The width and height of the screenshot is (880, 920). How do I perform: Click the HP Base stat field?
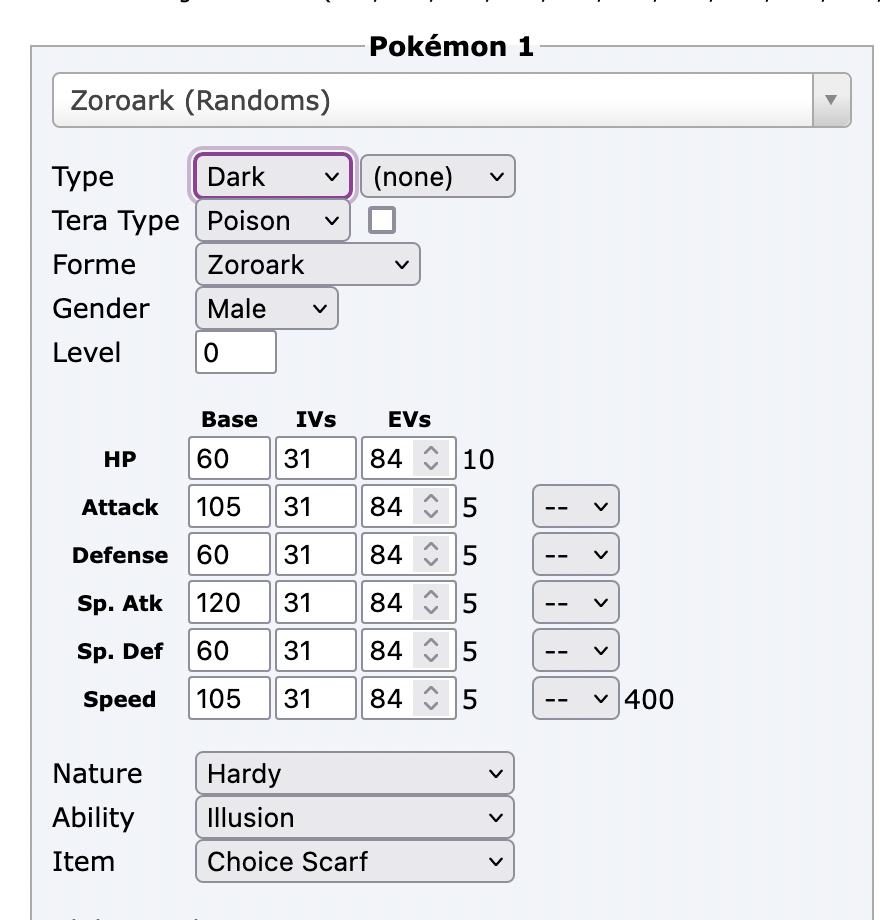[x=229, y=458]
